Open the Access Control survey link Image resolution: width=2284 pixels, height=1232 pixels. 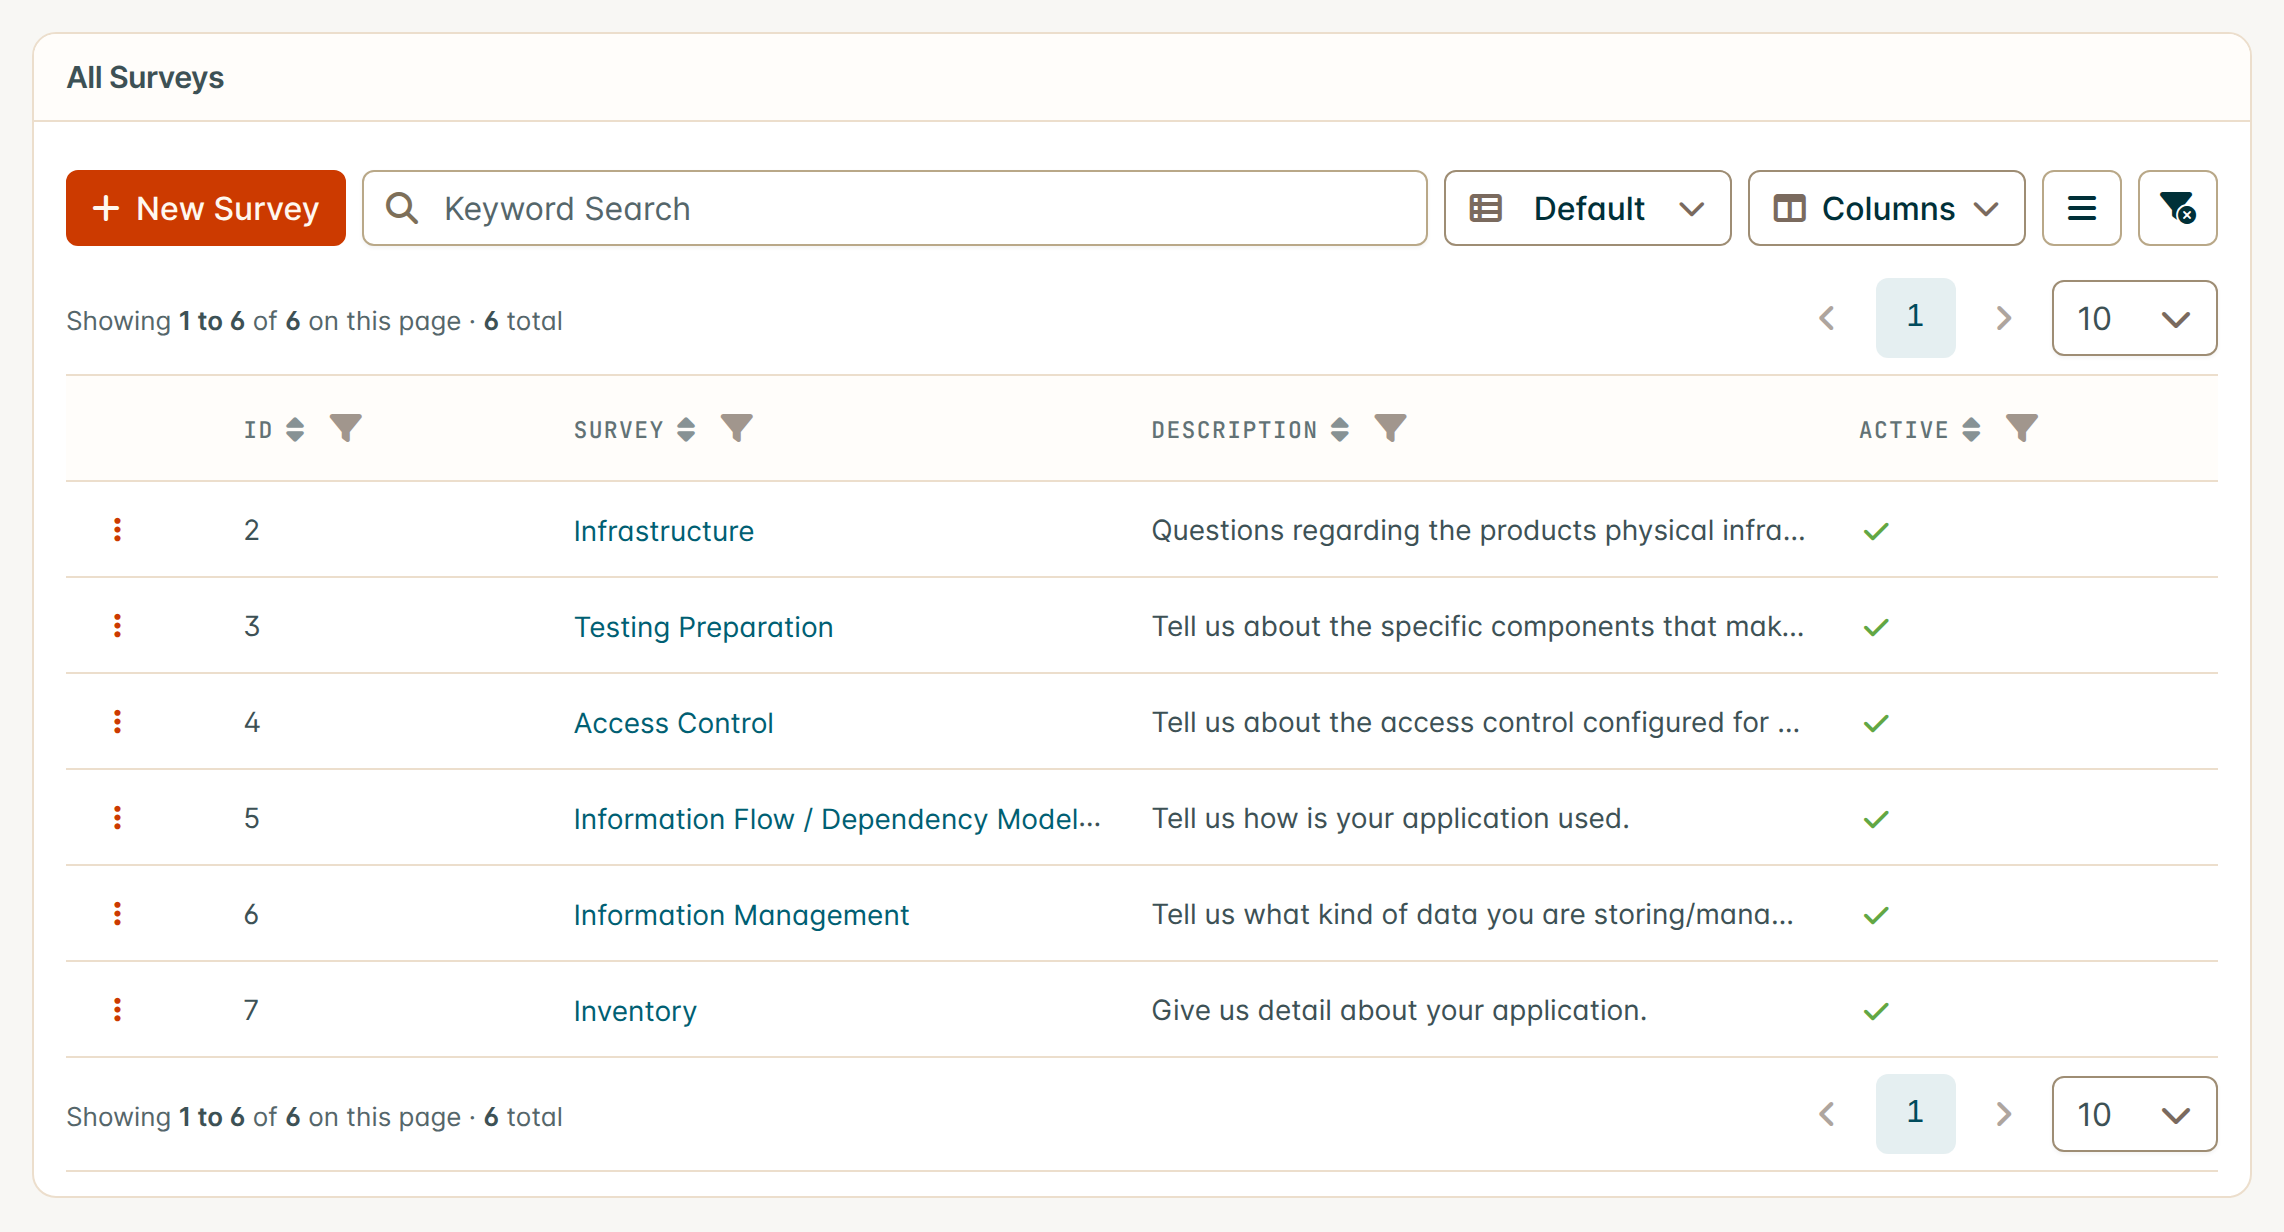(673, 723)
